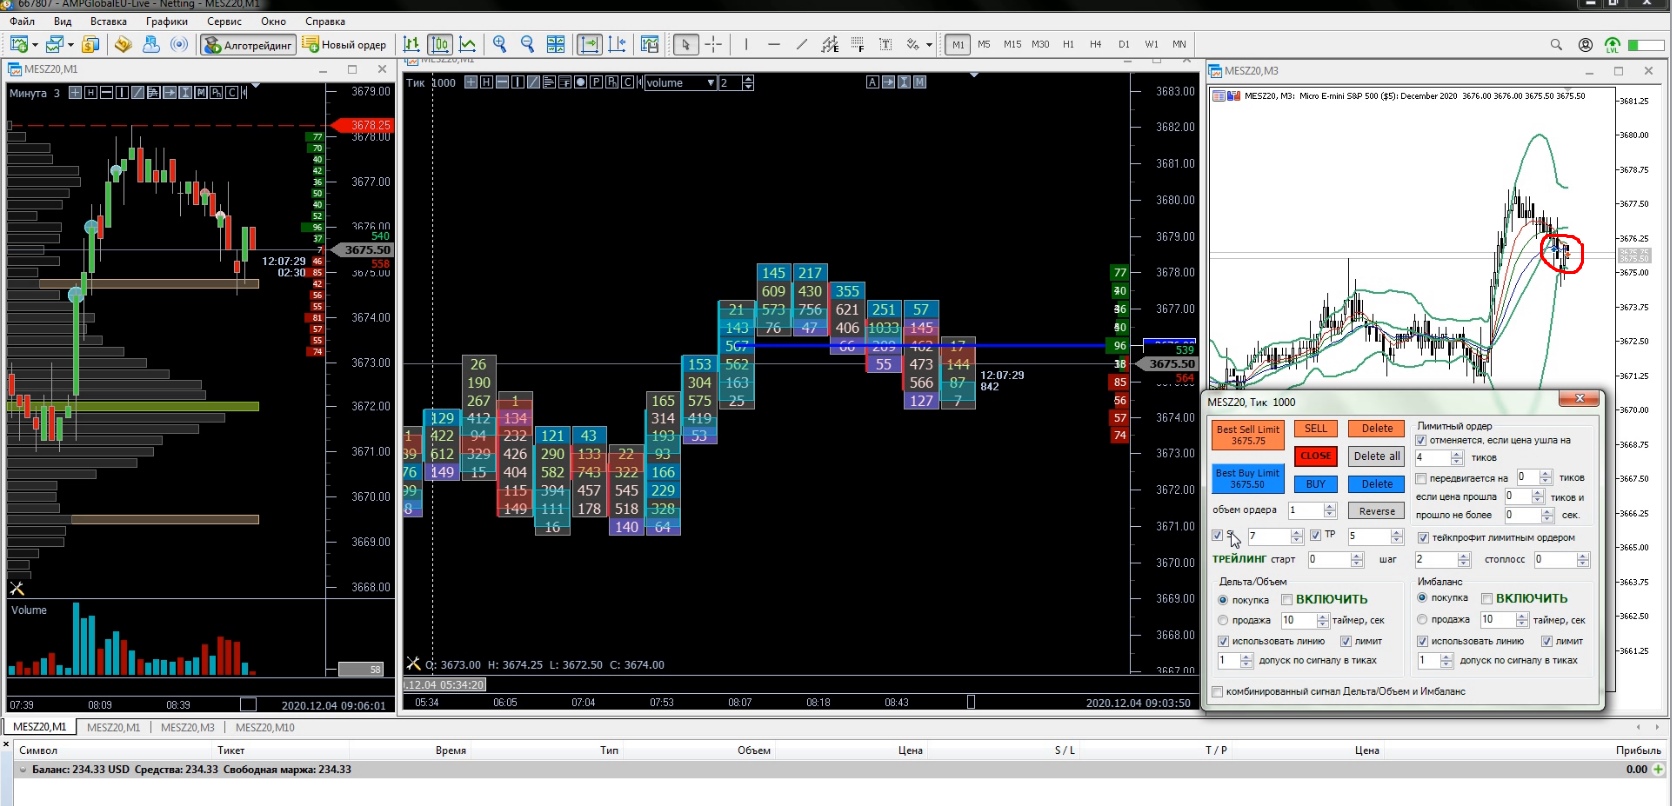Open the Сервис menu
The width and height of the screenshot is (1672, 806).
(224, 21)
